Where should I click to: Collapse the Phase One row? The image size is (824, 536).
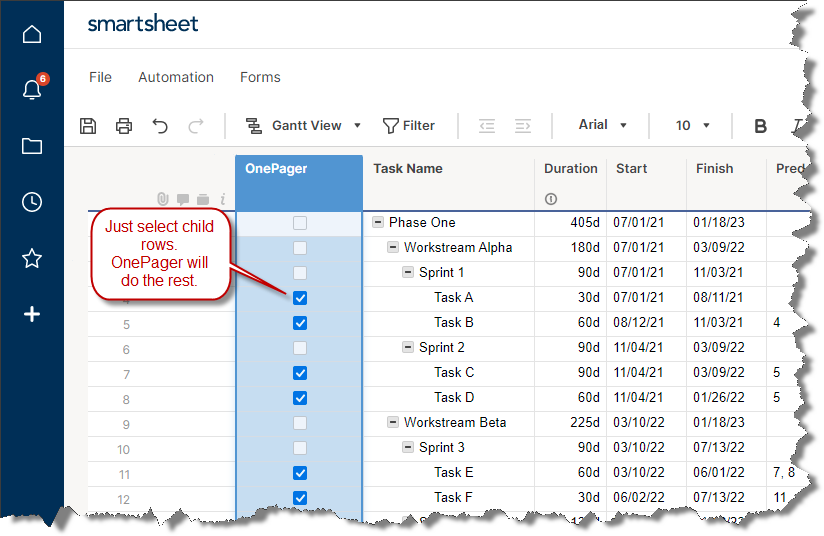pyautogui.click(x=378, y=222)
